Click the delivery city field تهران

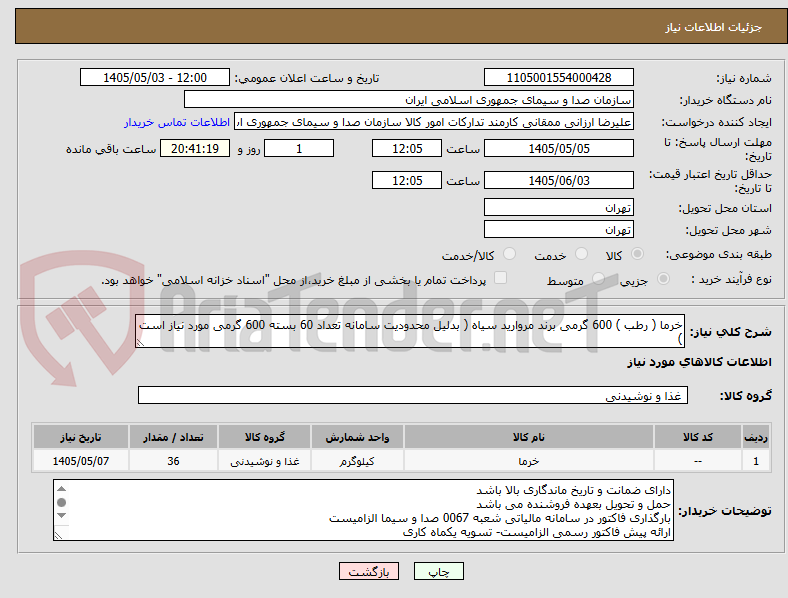click(x=558, y=230)
